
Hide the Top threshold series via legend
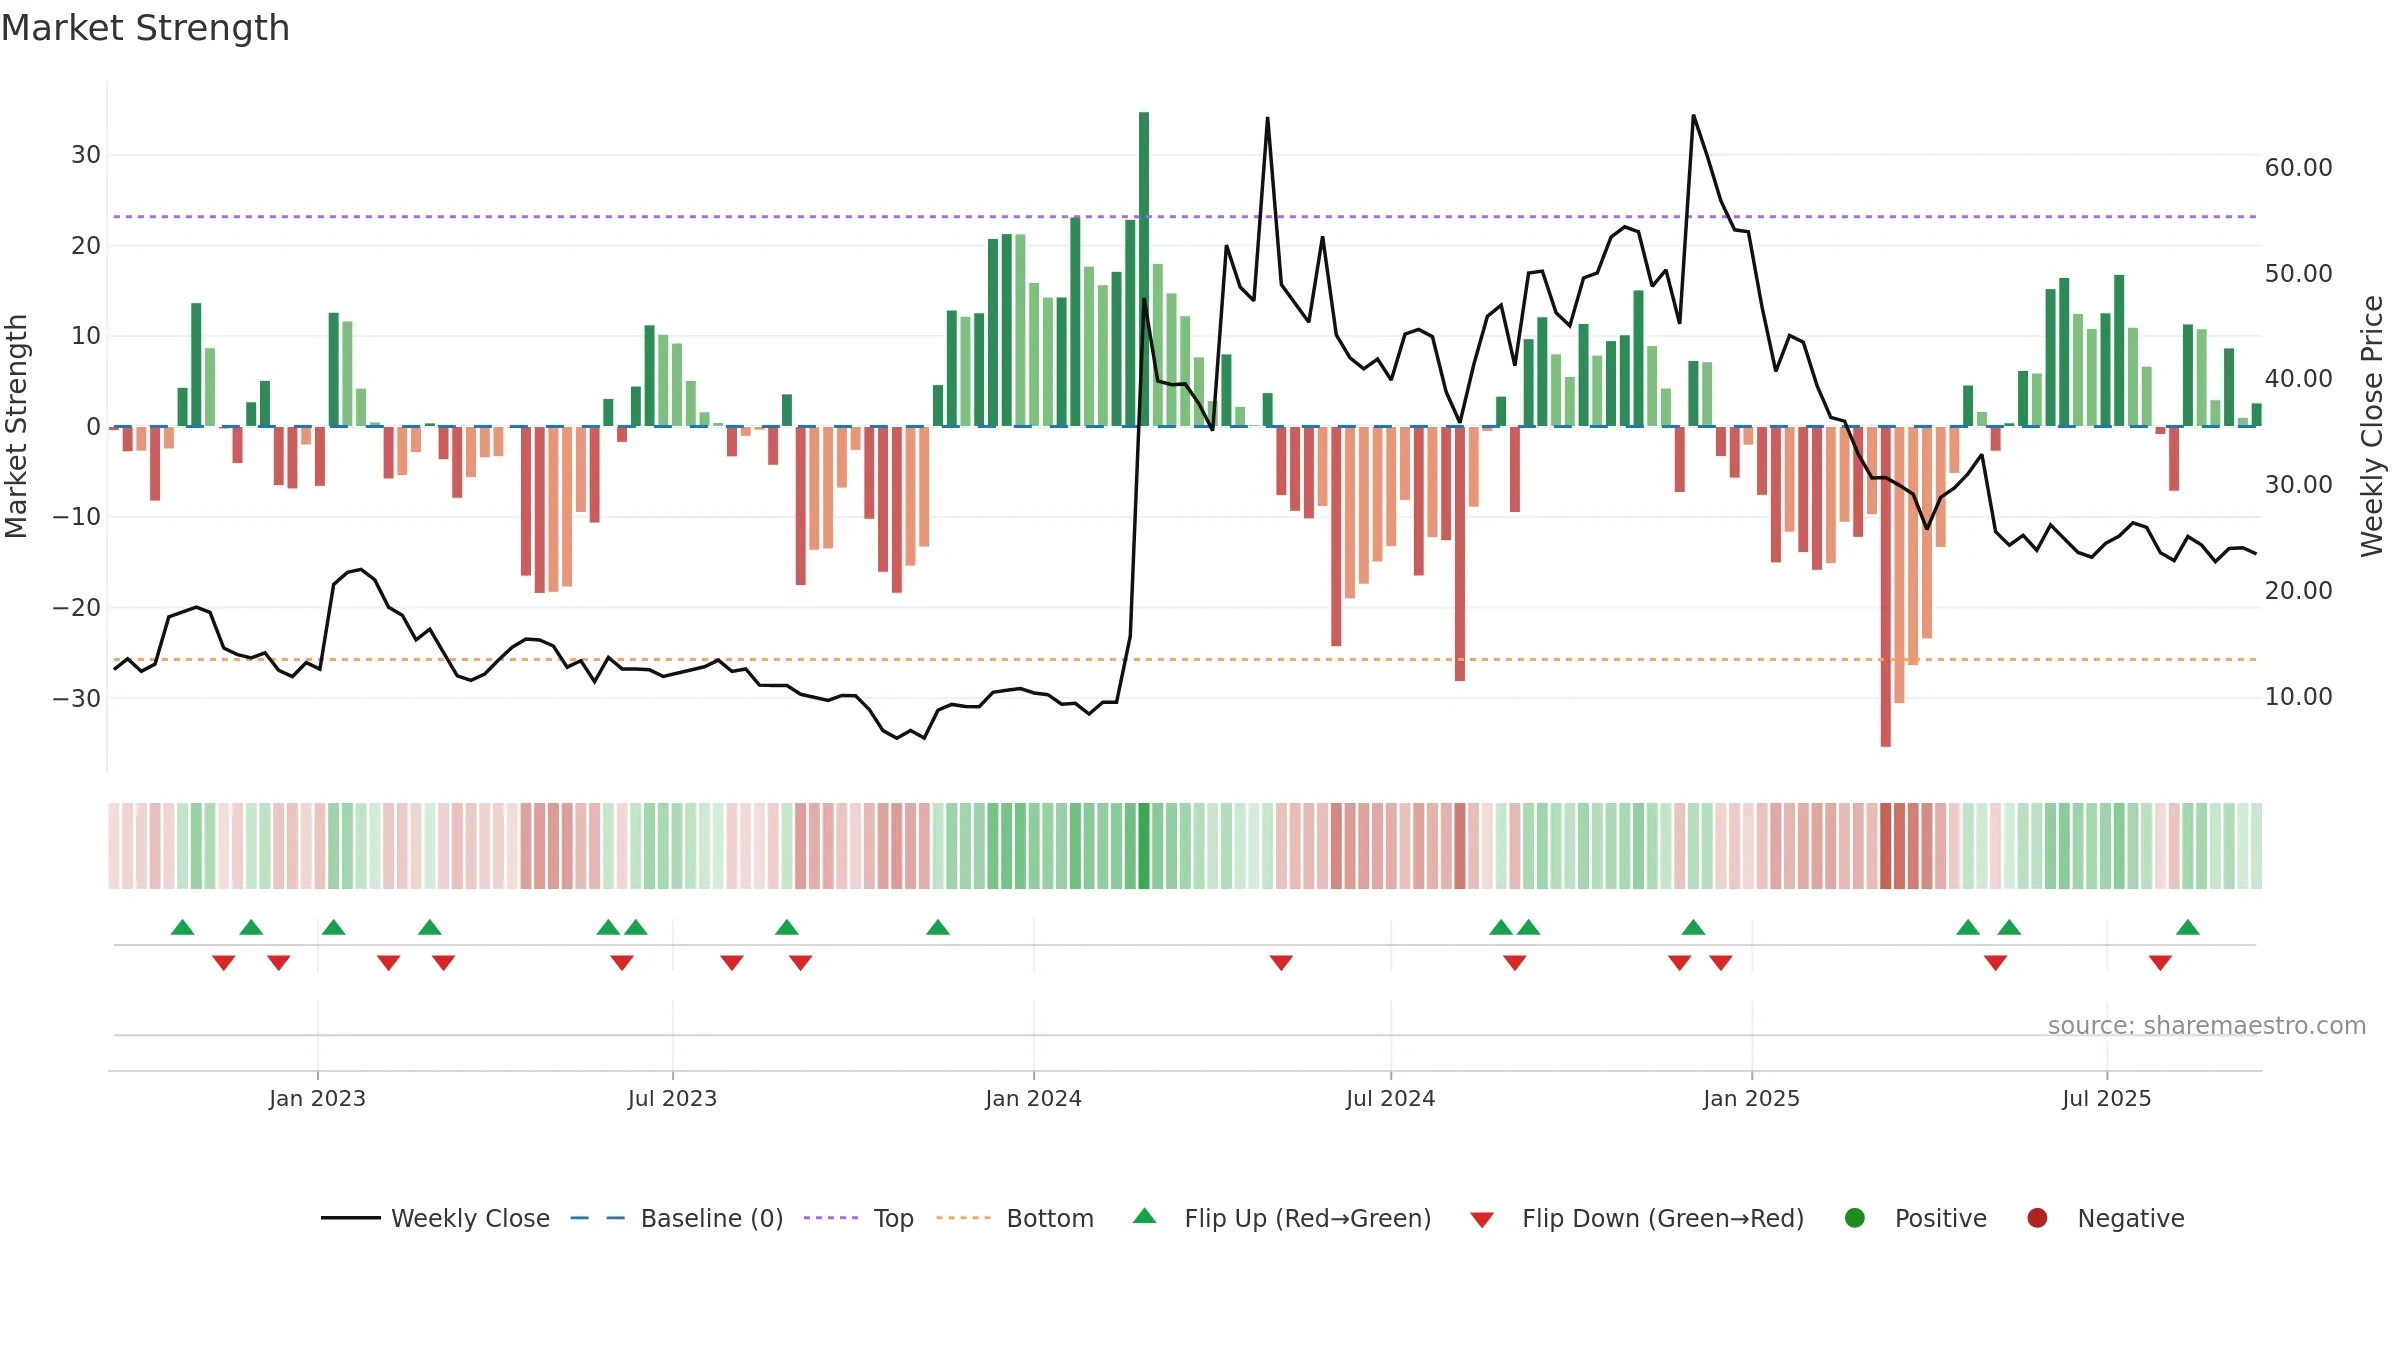pyautogui.click(x=859, y=1218)
